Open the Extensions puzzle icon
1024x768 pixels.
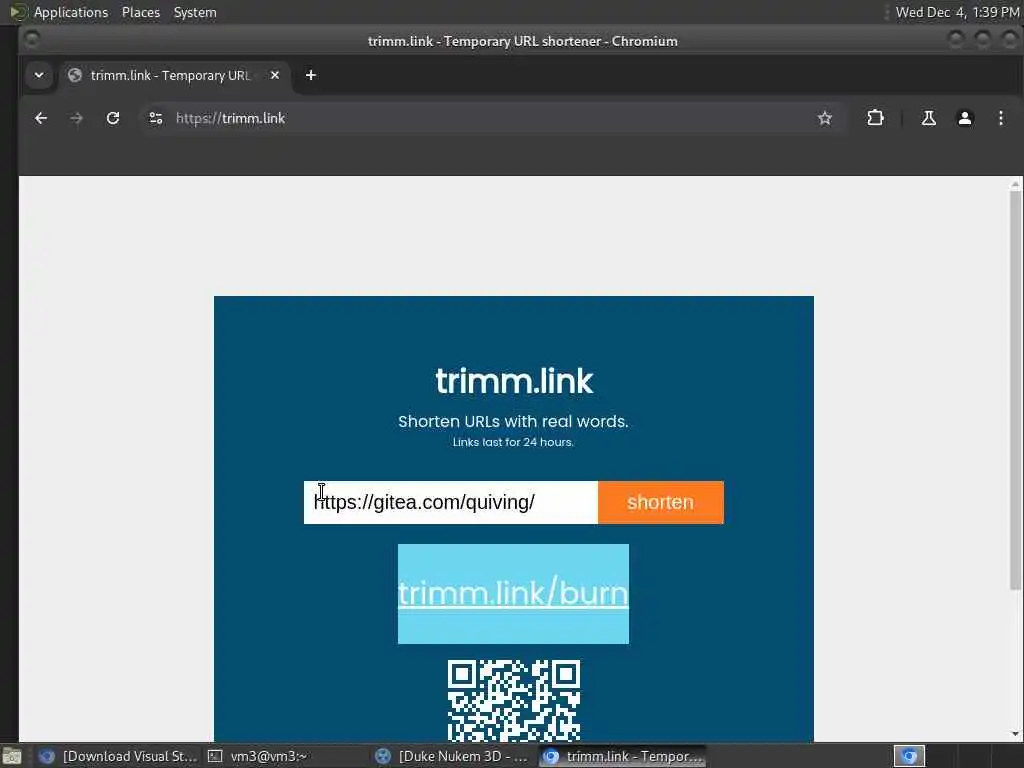pos(875,118)
